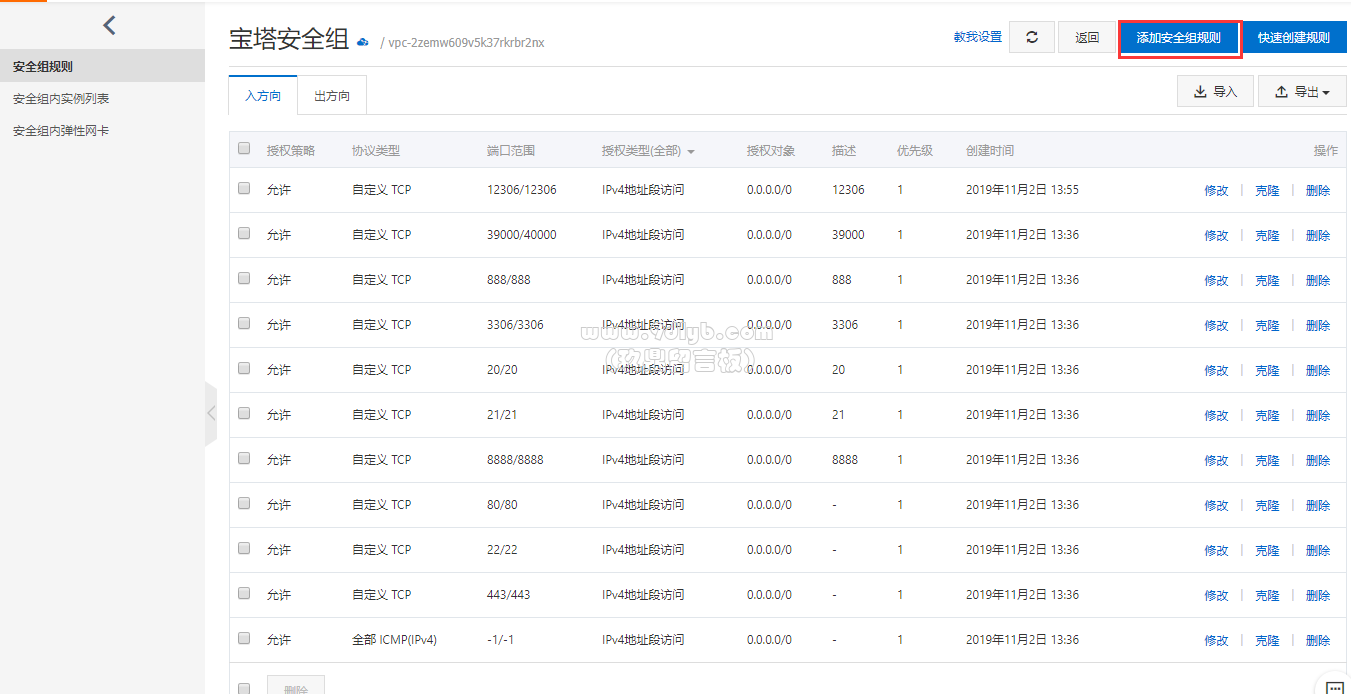1351x694 pixels.
Task: Click the 8888 description cell
Action: point(845,459)
